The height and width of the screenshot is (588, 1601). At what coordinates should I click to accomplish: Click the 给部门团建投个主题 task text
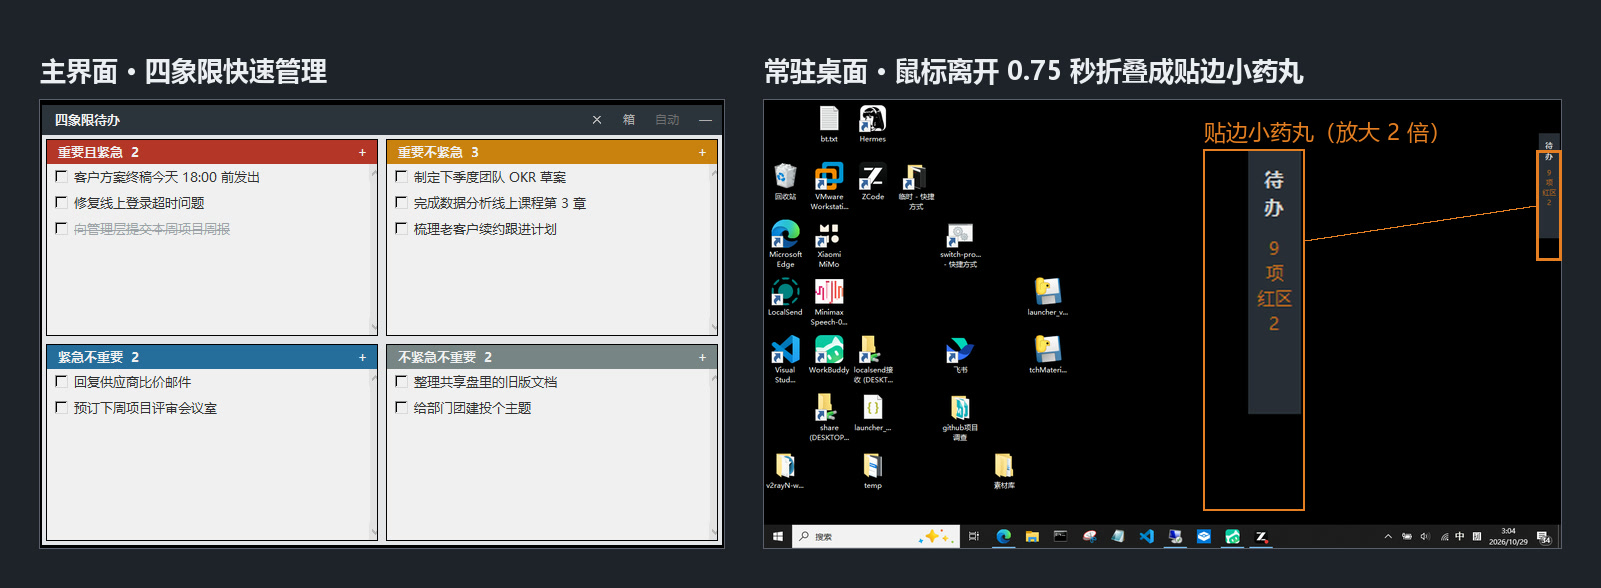472,408
